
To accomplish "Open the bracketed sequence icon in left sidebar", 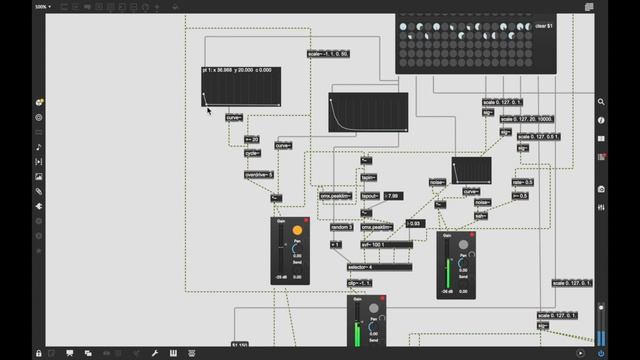I will 39,162.
